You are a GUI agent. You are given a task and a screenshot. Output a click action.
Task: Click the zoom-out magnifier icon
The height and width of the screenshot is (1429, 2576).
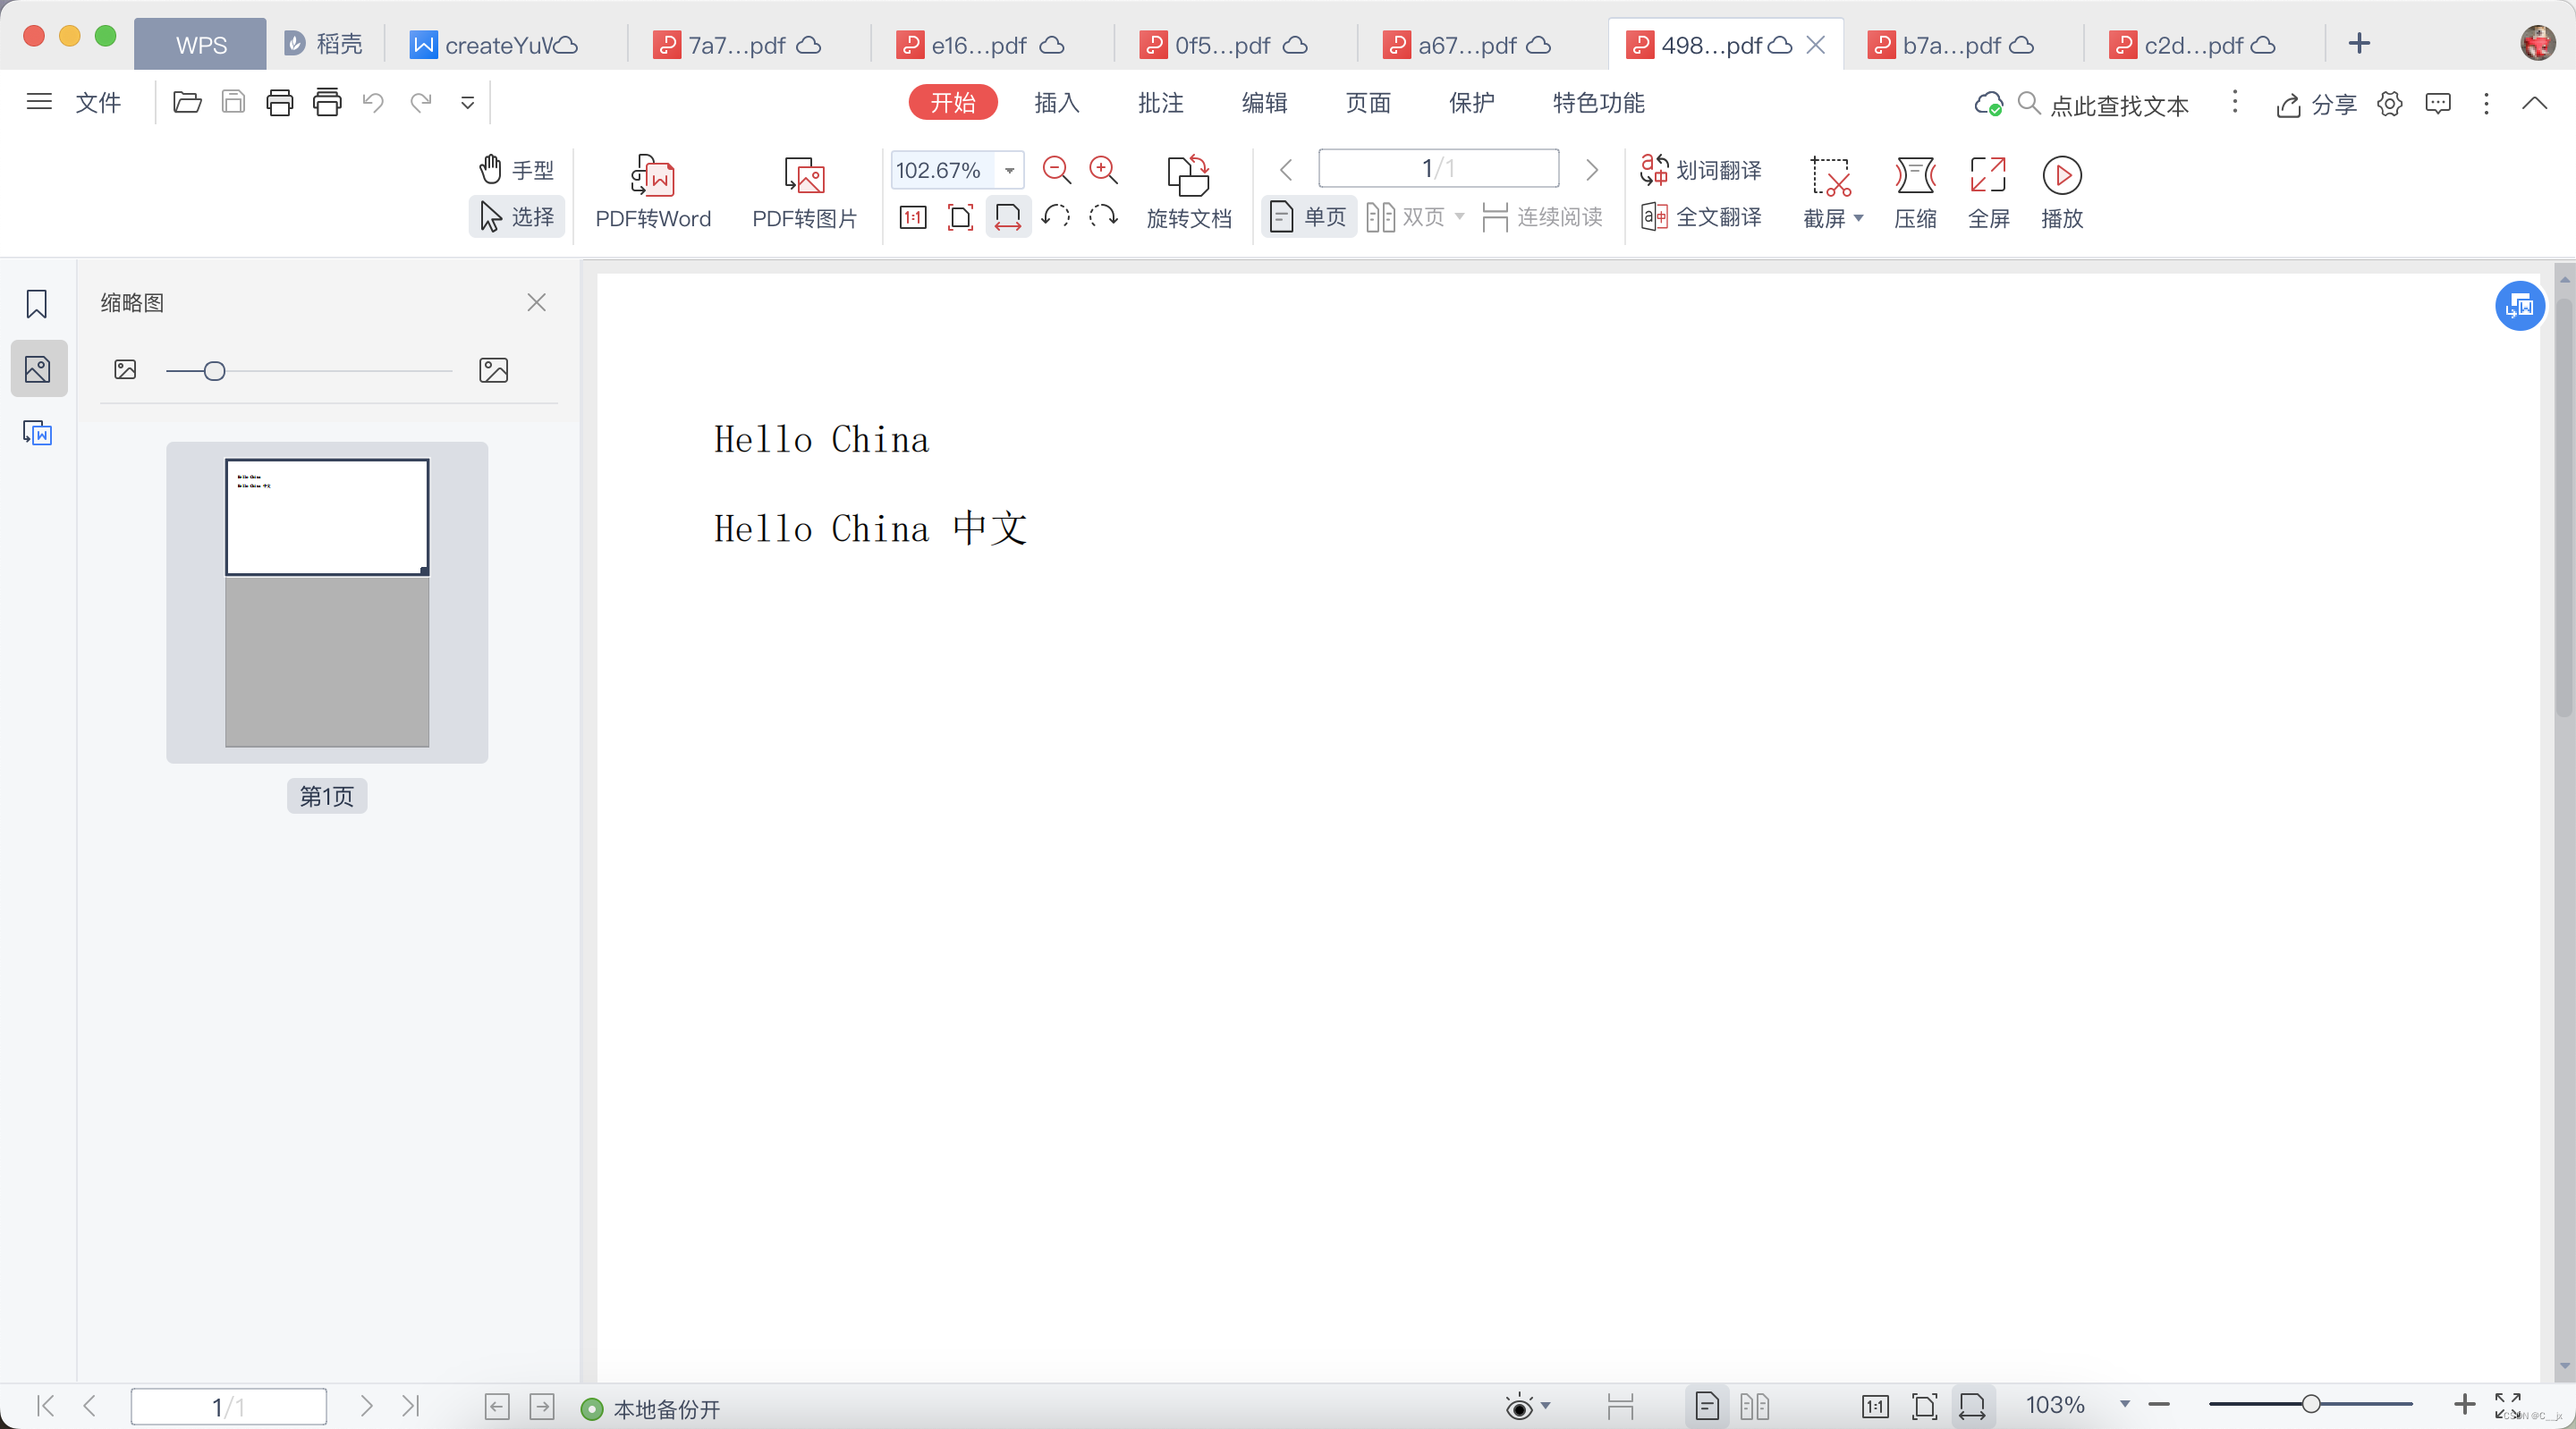click(1056, 170)
